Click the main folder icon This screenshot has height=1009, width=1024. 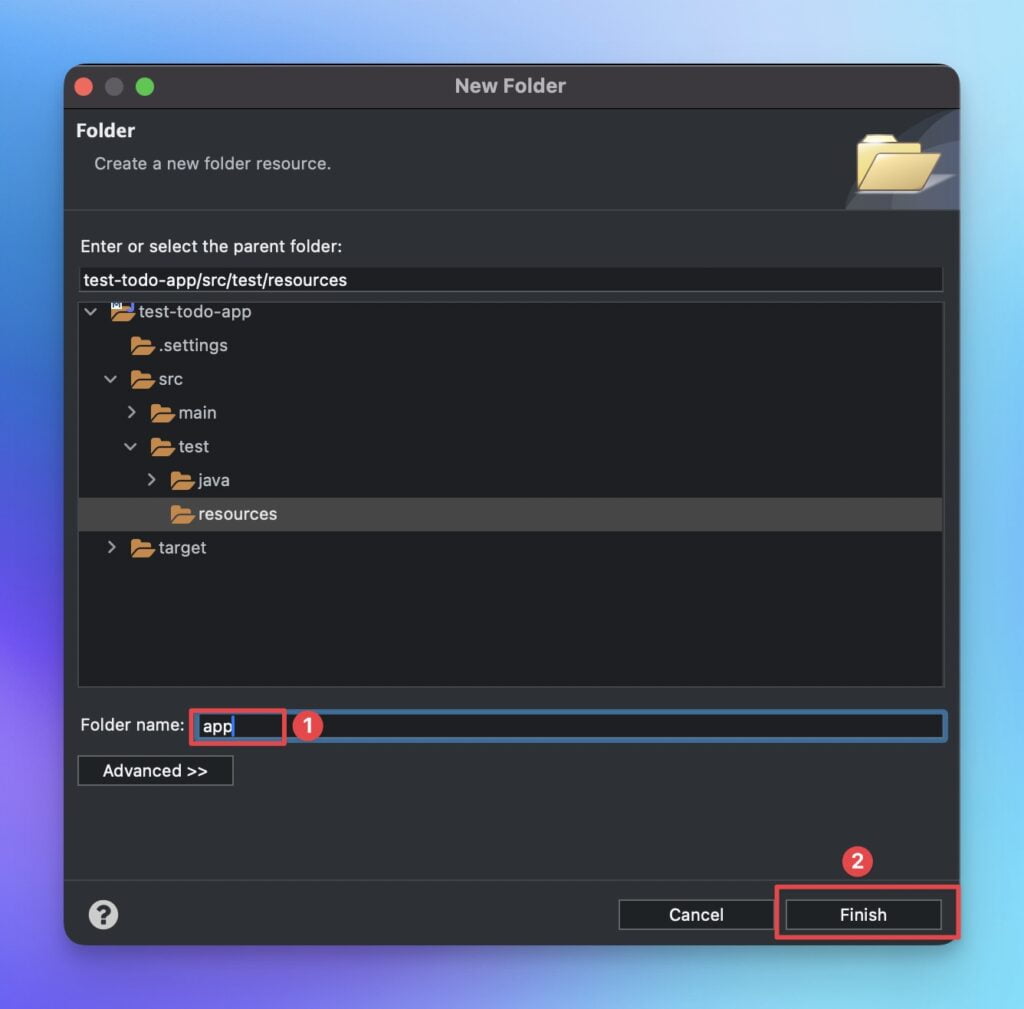[x=162, y=413]
